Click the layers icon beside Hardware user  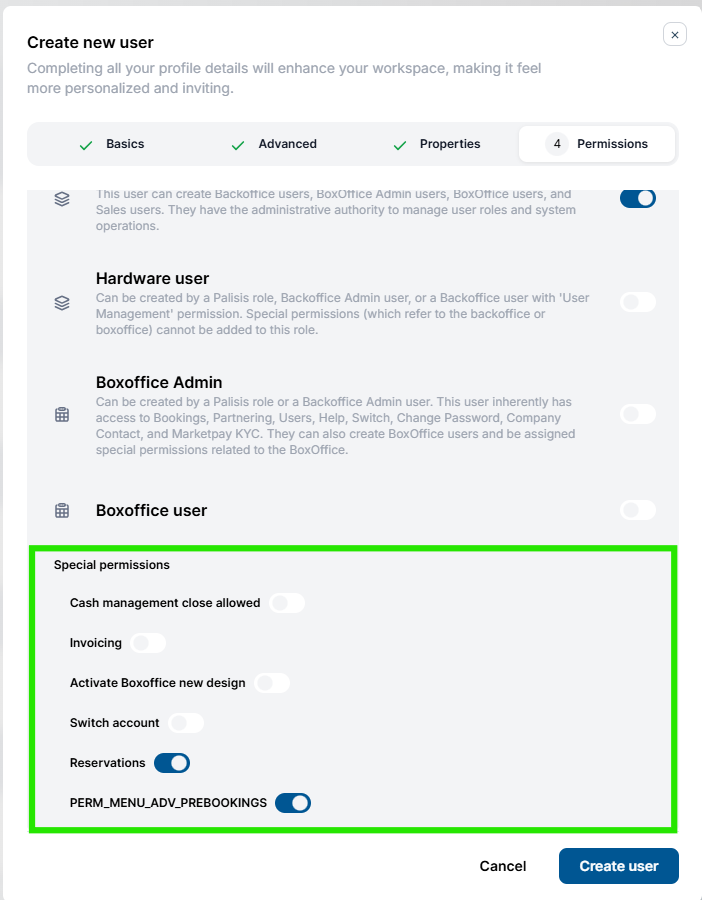click(x=62, y=302)
